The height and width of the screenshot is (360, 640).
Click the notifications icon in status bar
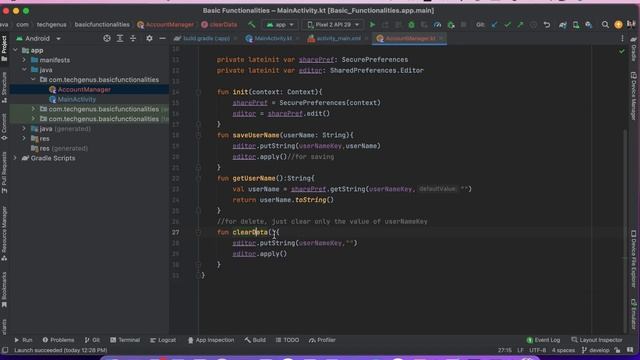click(x=630, y=350)
